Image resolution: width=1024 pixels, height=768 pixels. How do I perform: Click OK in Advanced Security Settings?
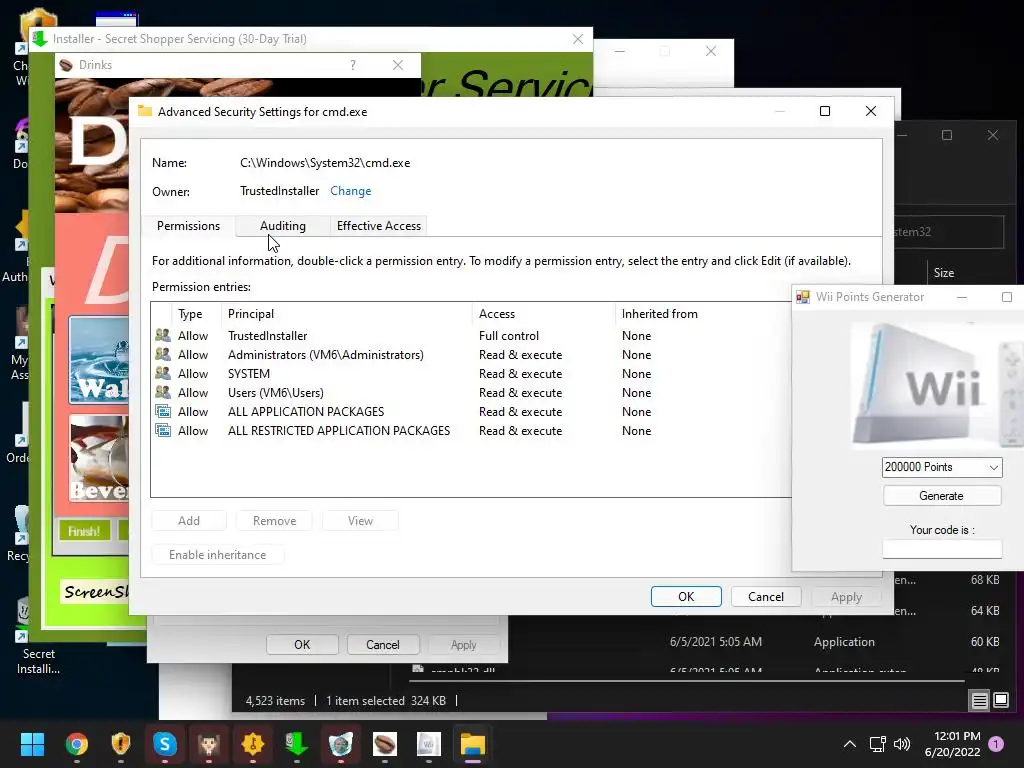pos(686,596)
